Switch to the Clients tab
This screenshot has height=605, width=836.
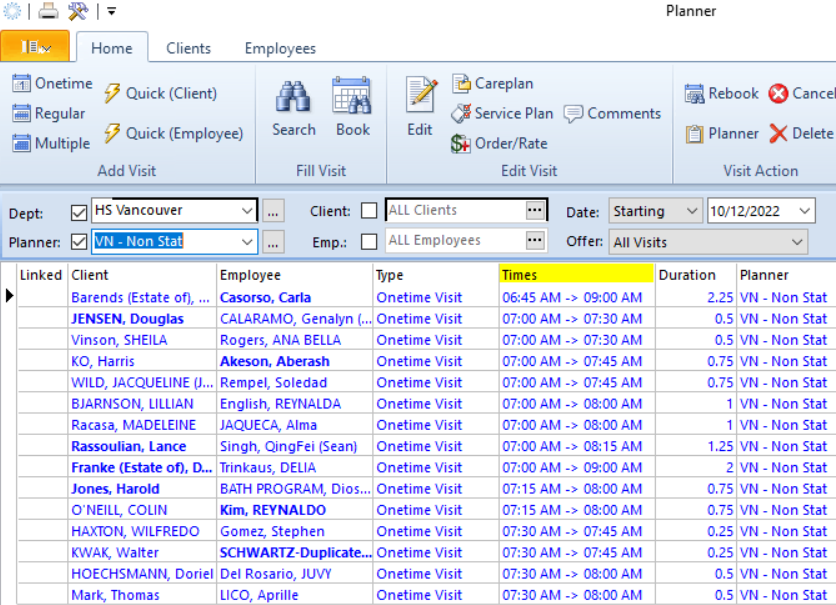[188, 47]
